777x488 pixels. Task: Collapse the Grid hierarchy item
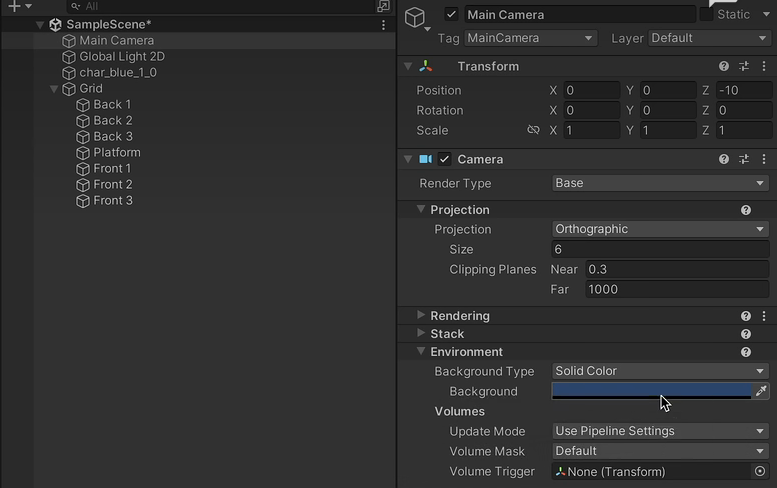click(x=54, y=89)
